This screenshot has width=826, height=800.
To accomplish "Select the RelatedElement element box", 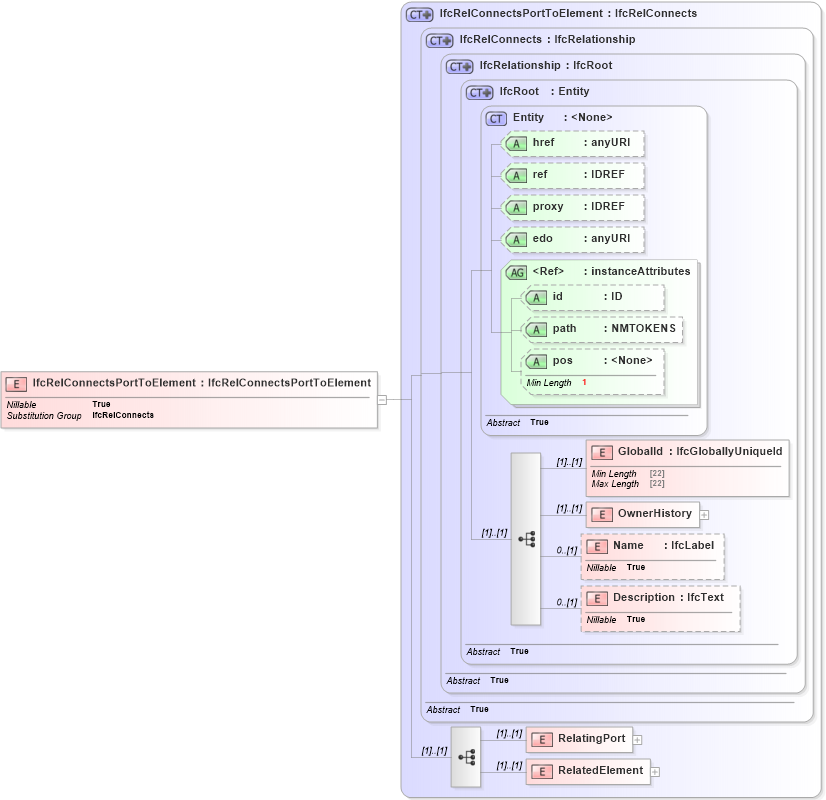I will point(590,771).
